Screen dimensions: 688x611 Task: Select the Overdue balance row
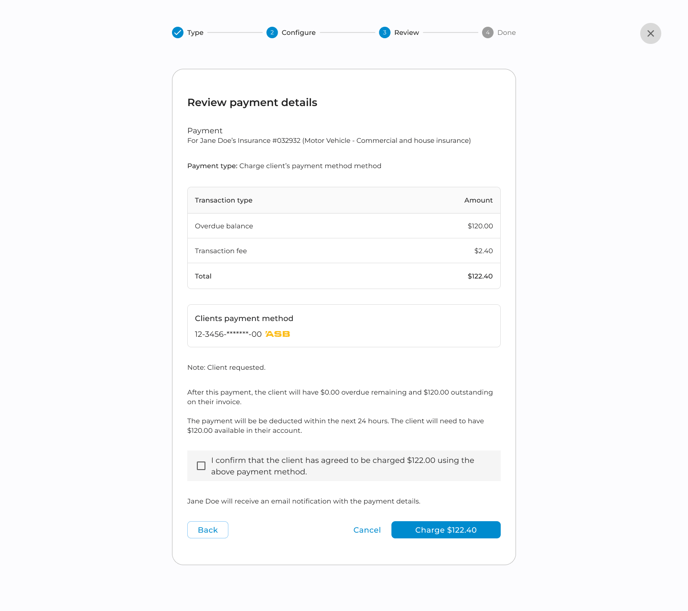pos(343,226)
